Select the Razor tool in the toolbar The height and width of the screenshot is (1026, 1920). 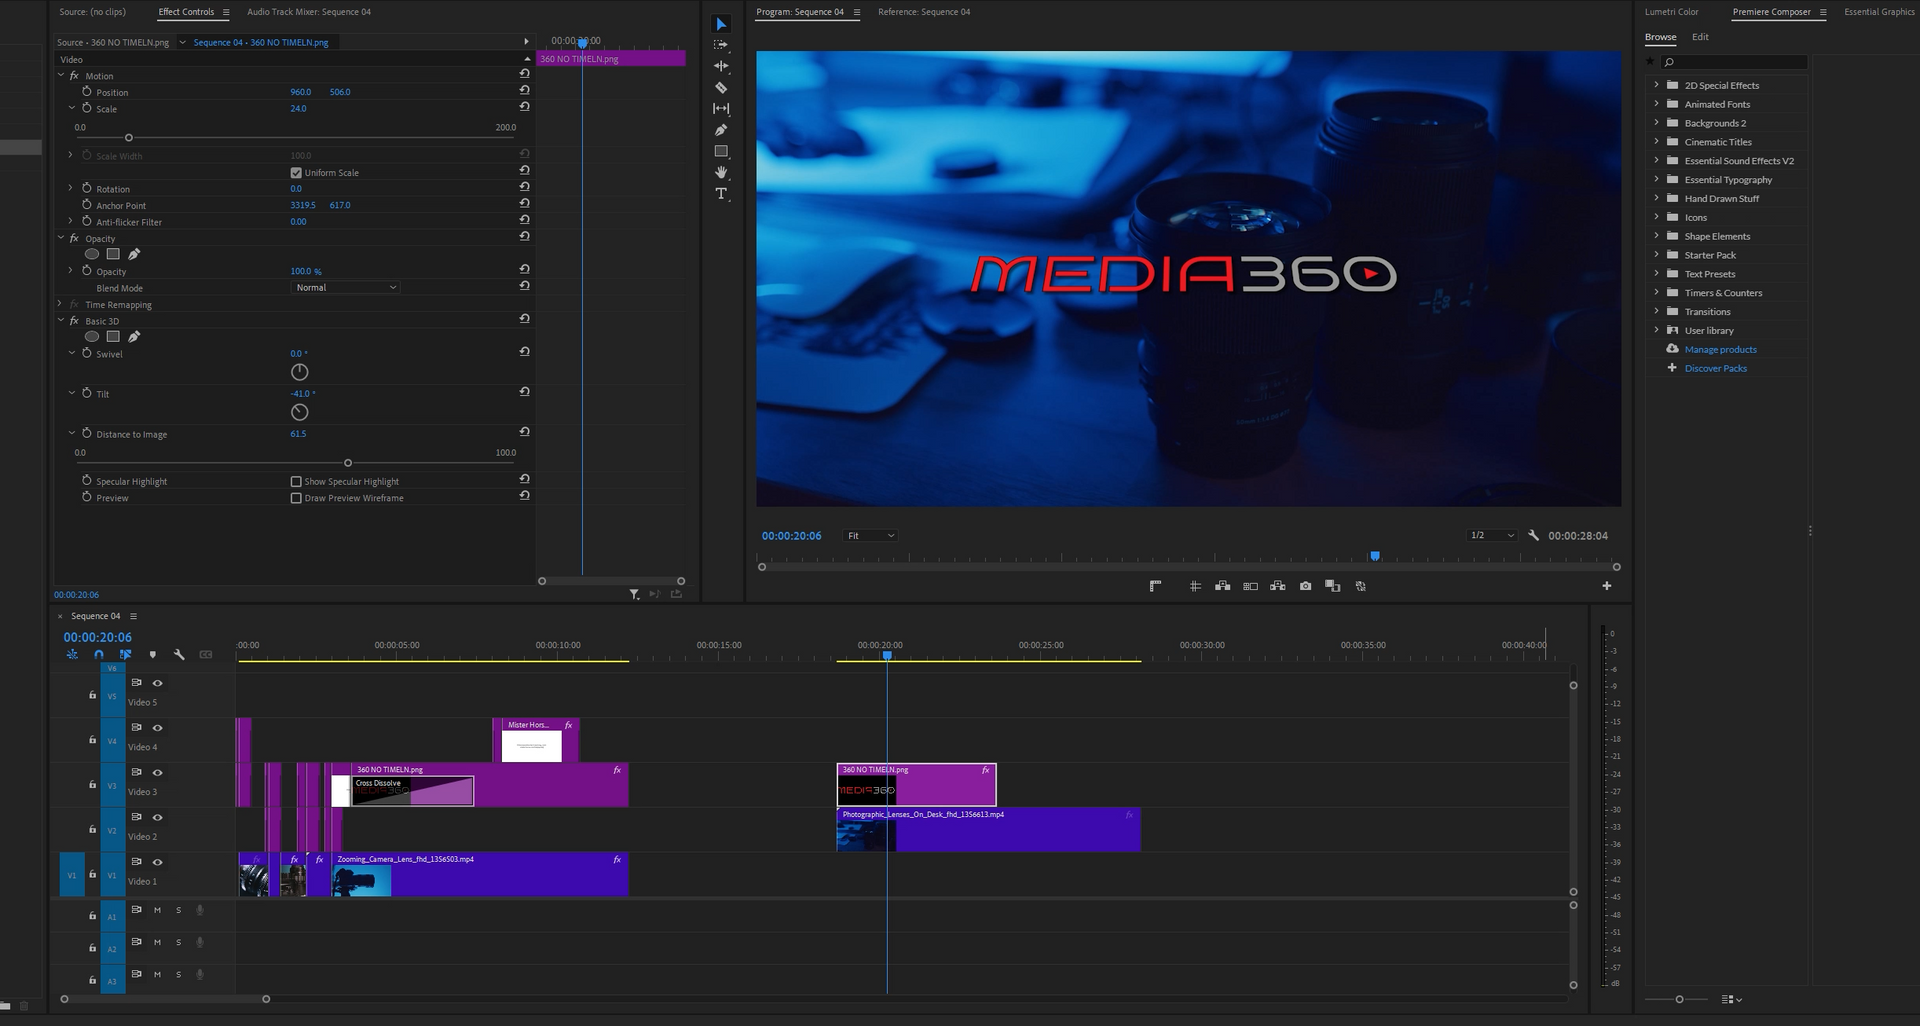point(721,88)
